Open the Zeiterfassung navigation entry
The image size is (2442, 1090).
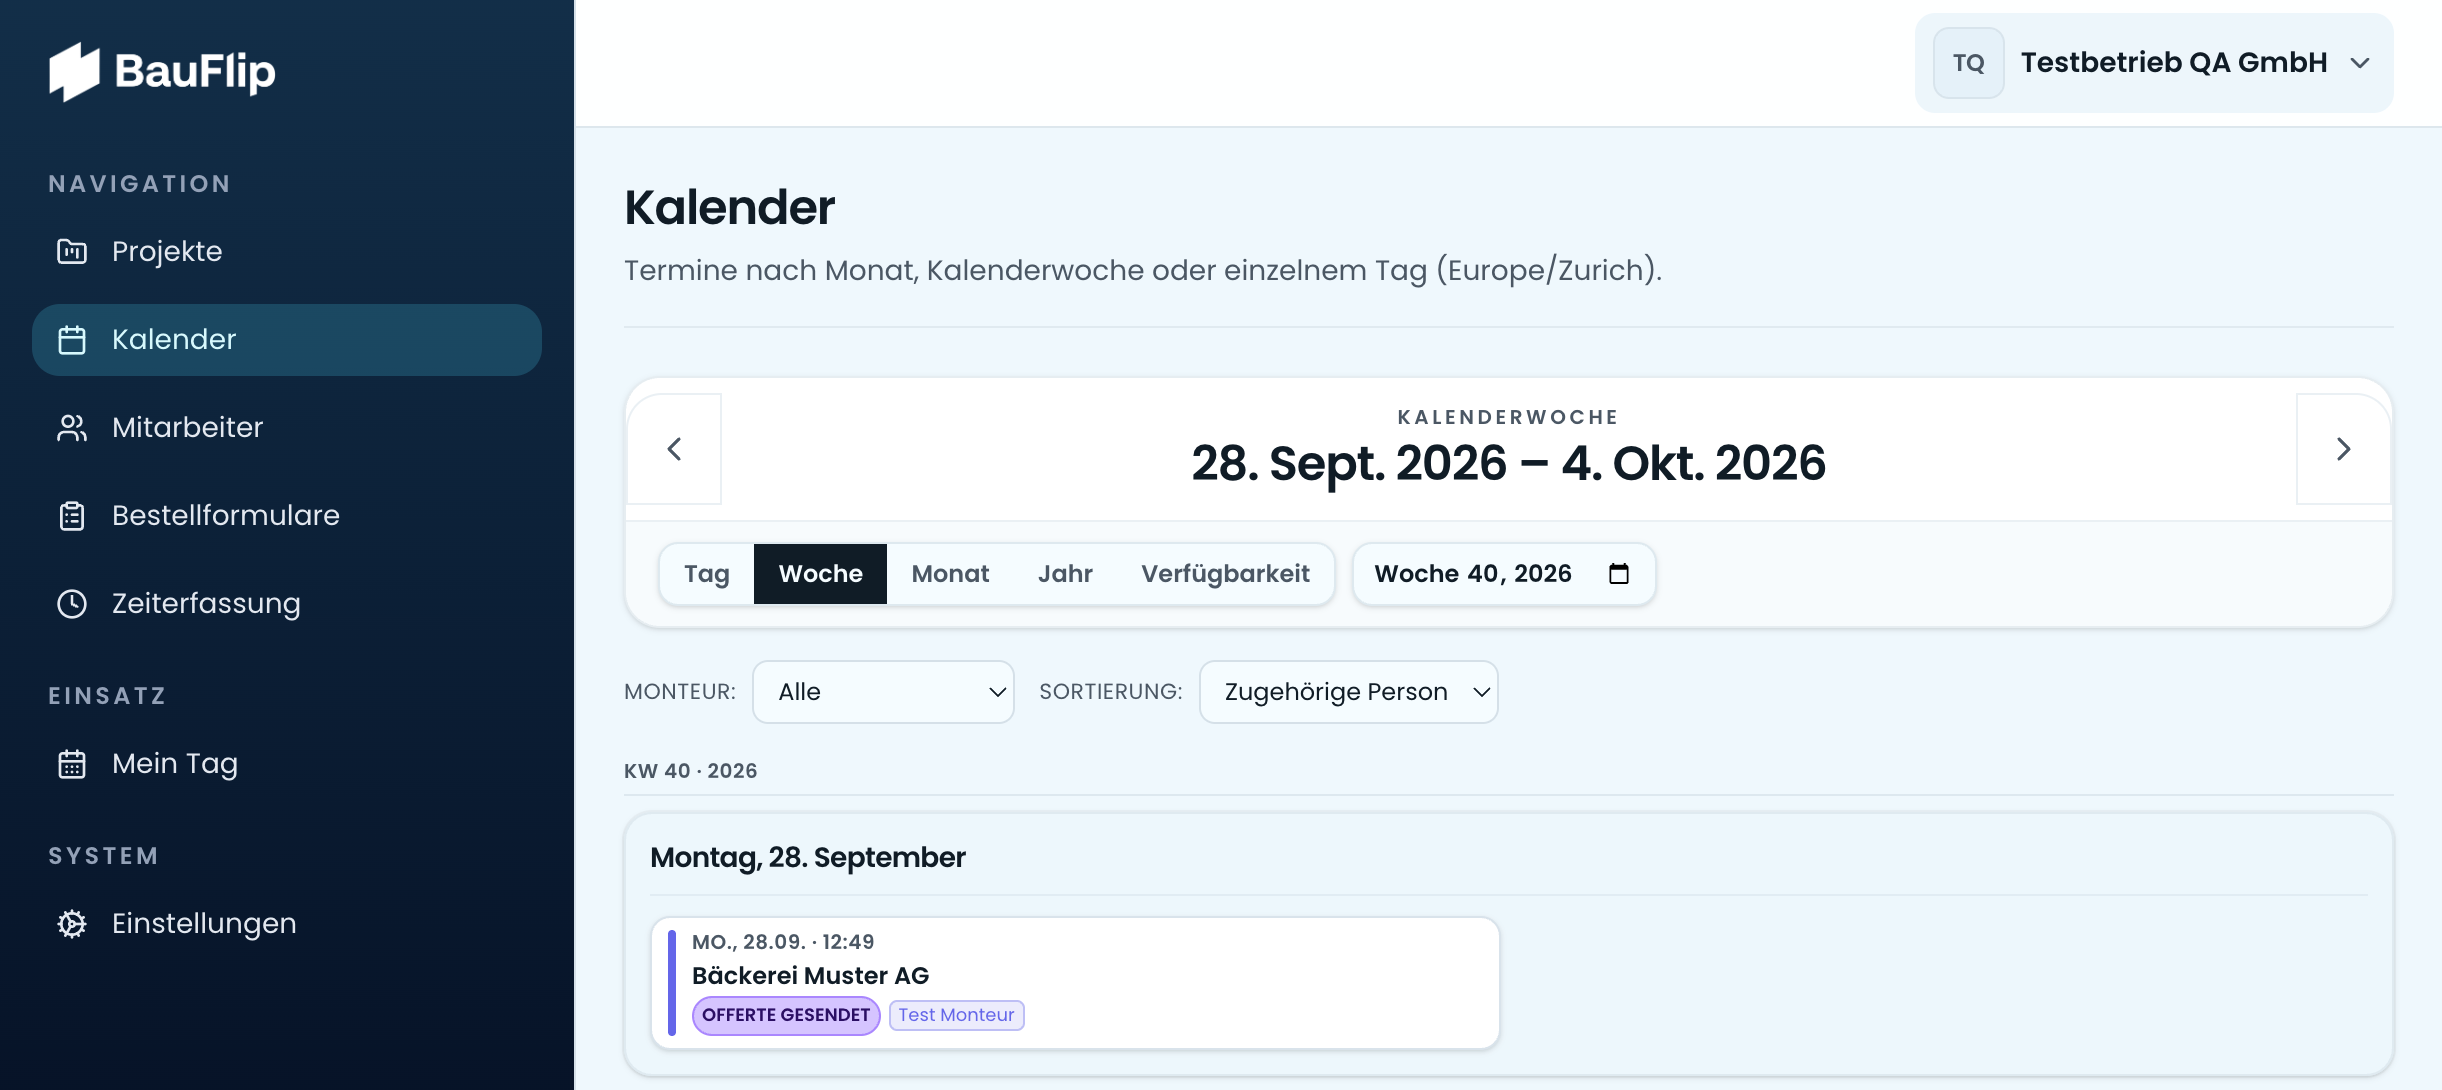287,604
